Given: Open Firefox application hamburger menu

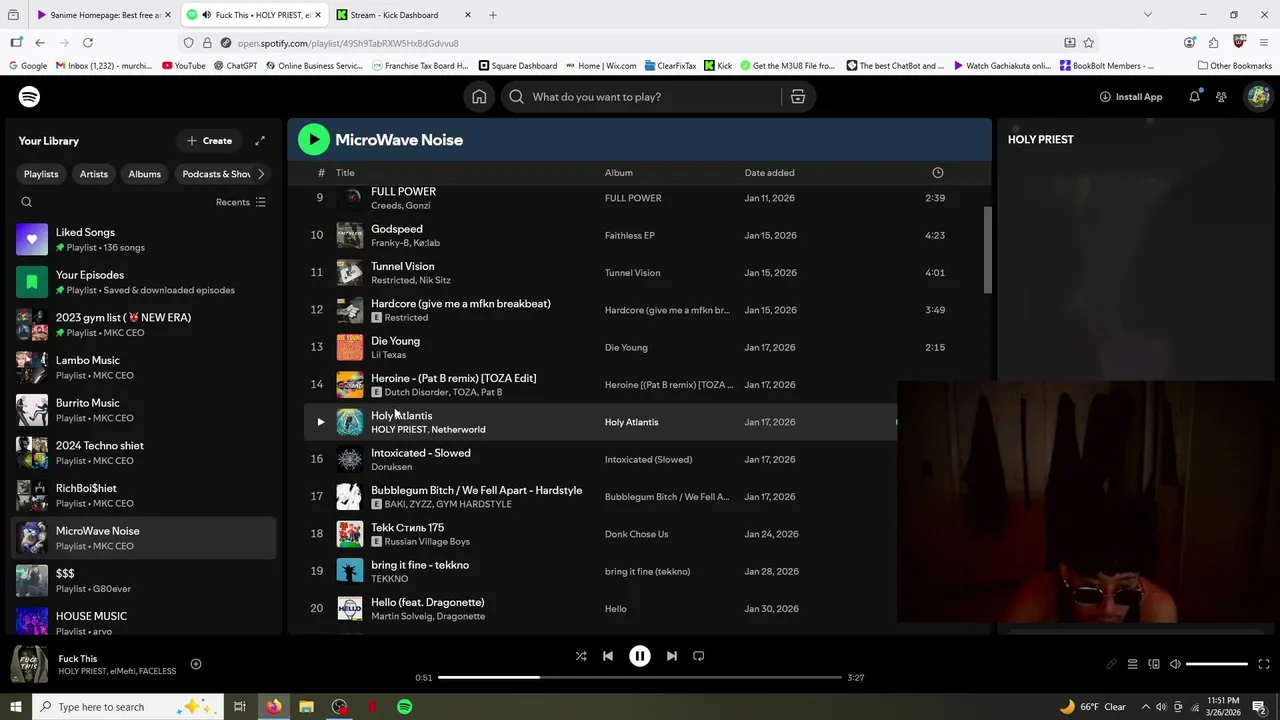Looking at the screenshot, I should (x=1264, y=43).
